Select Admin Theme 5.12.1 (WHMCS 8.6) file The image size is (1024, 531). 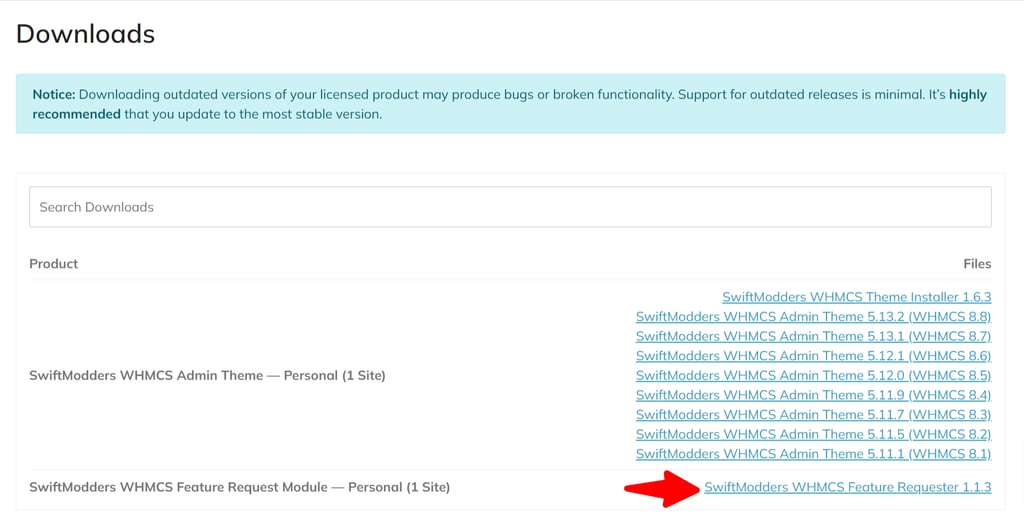point(813,356)
